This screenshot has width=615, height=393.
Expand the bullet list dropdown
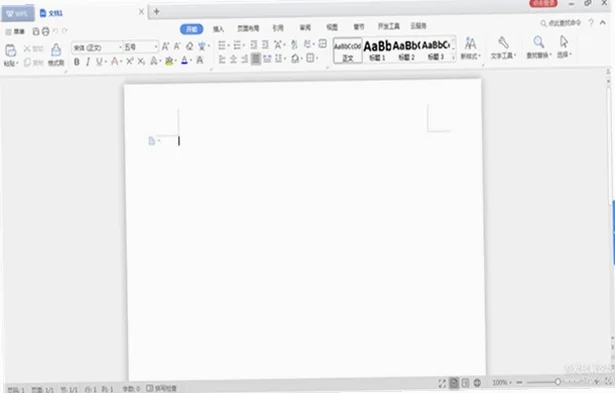pyautogui.click(x=228, y=45)
